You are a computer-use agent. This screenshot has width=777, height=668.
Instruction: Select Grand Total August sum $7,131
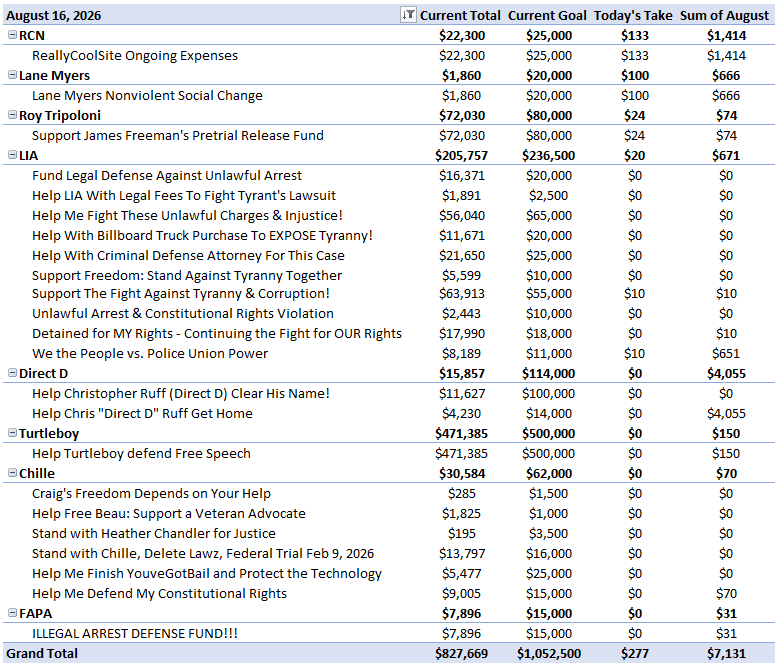tap(726, 654)
